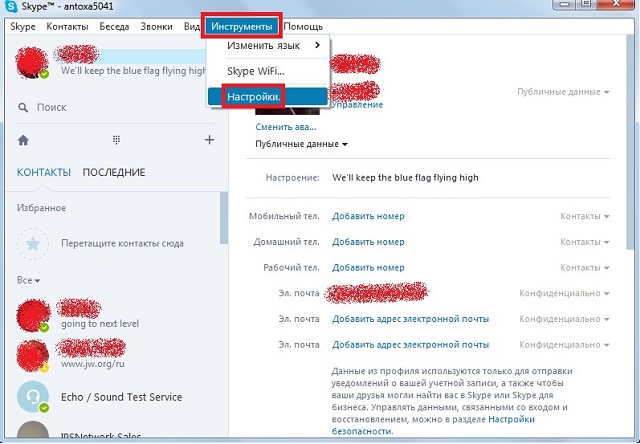Click own profile avatar in left panel
Image resolution: width=640 pixels, height=444 pixels.
[x=32, y=62]
